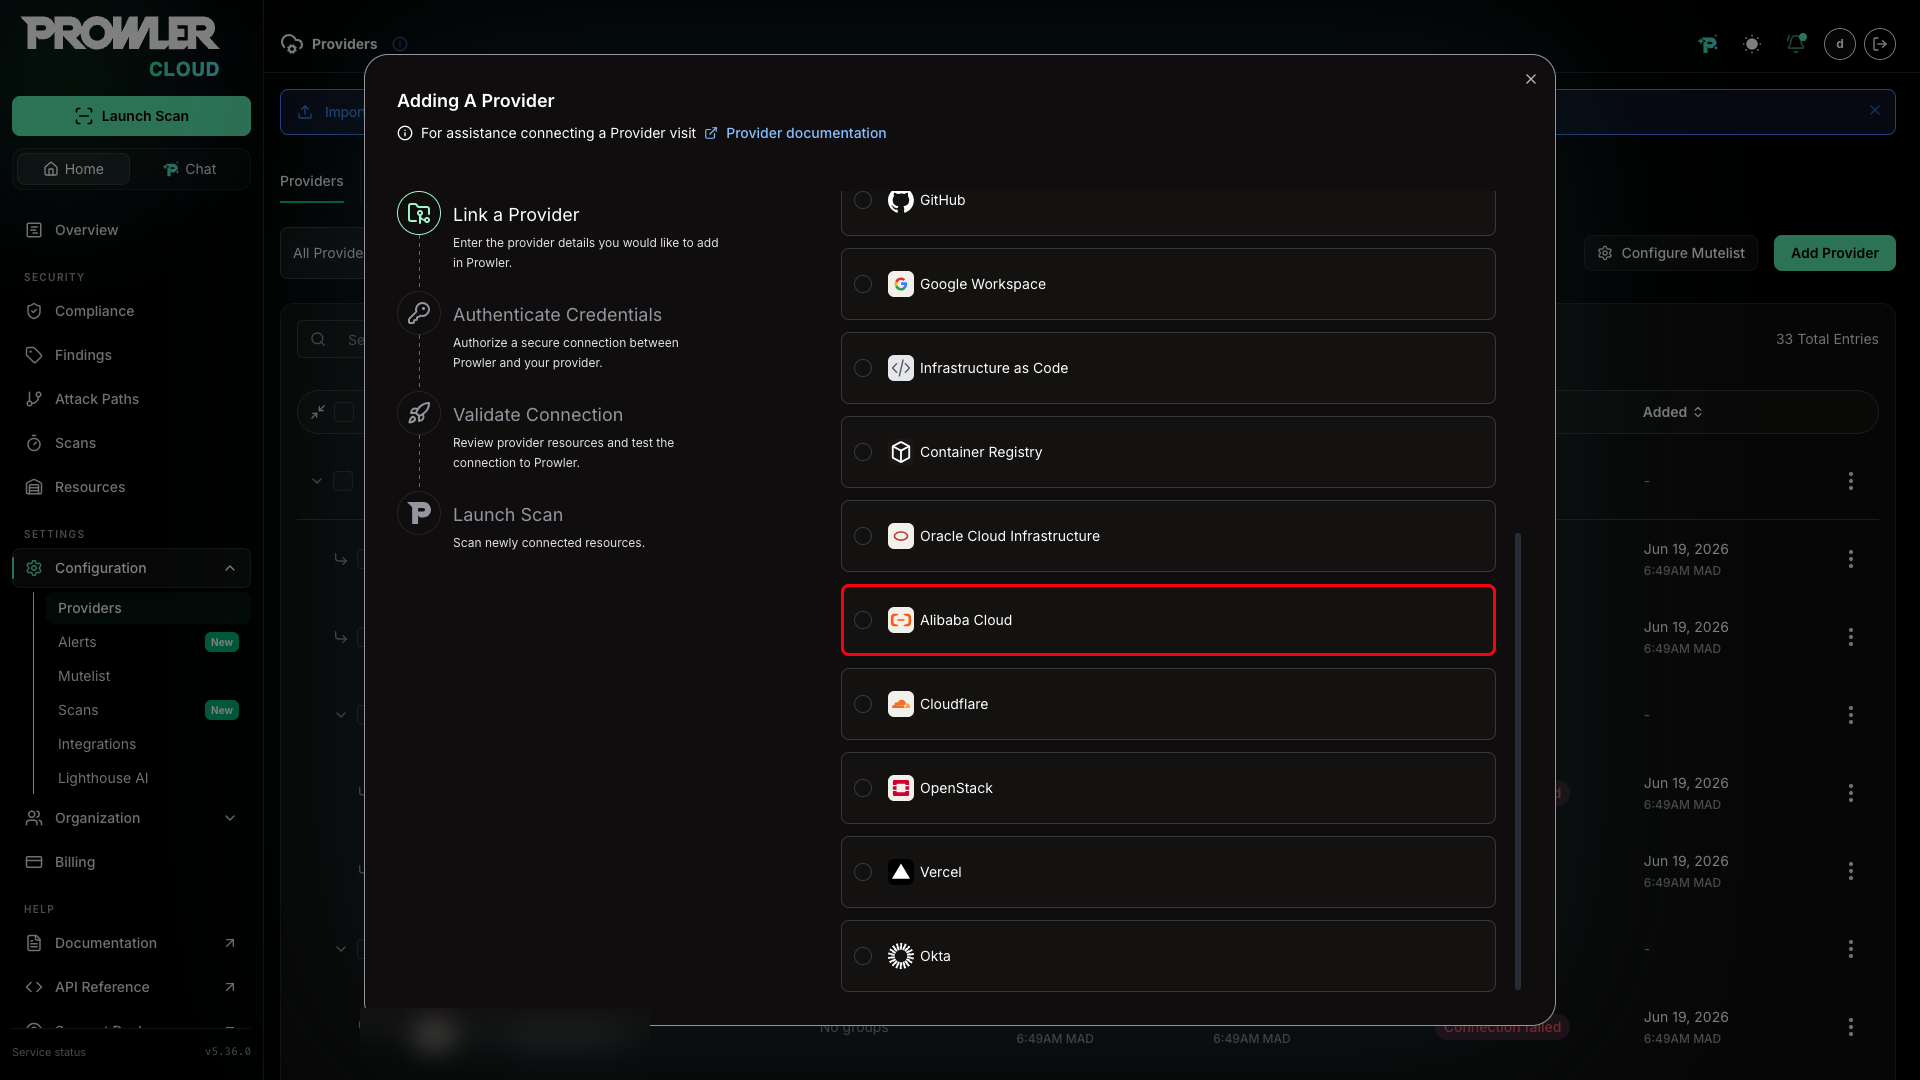This screenshot has width=1920, height=1080.
Task: Select the Vercel radio button
Action: [x=863, y=872]
